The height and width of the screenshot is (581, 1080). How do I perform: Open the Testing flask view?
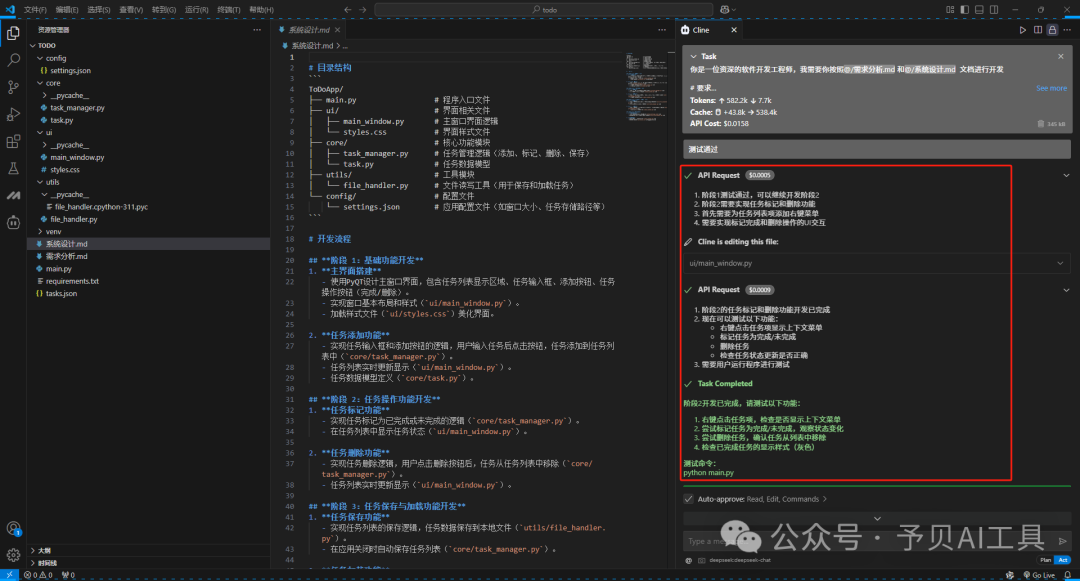(x=13, y=169)
